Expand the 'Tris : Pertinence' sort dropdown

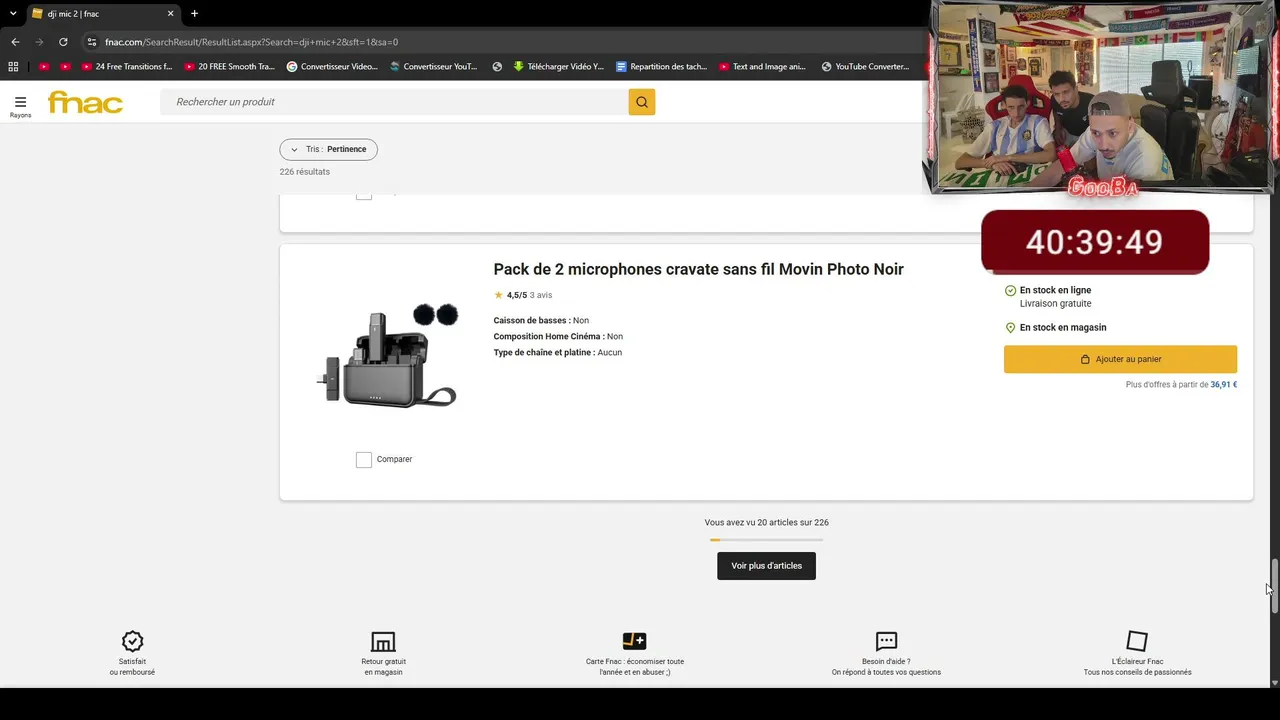[328, 149]
